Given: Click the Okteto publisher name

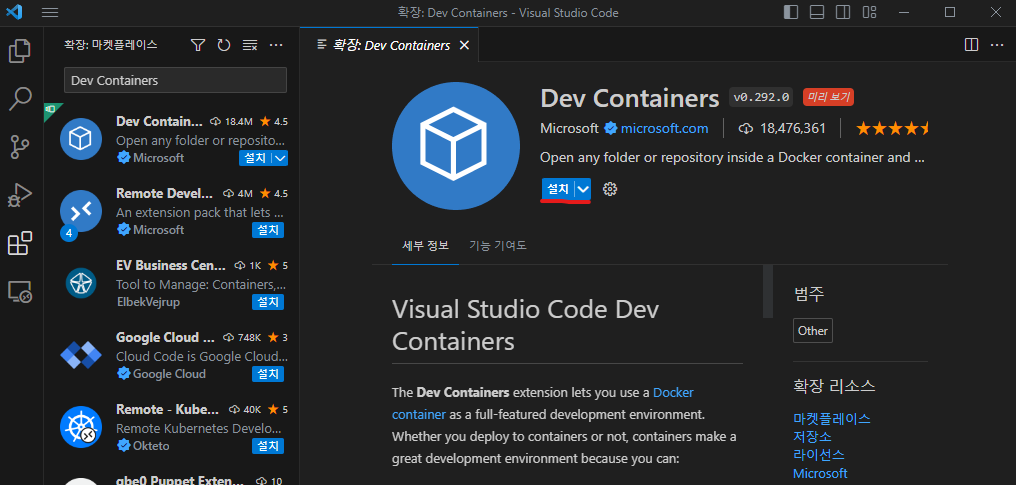Looking at the screenshot, I should click(x=150, y=446).
